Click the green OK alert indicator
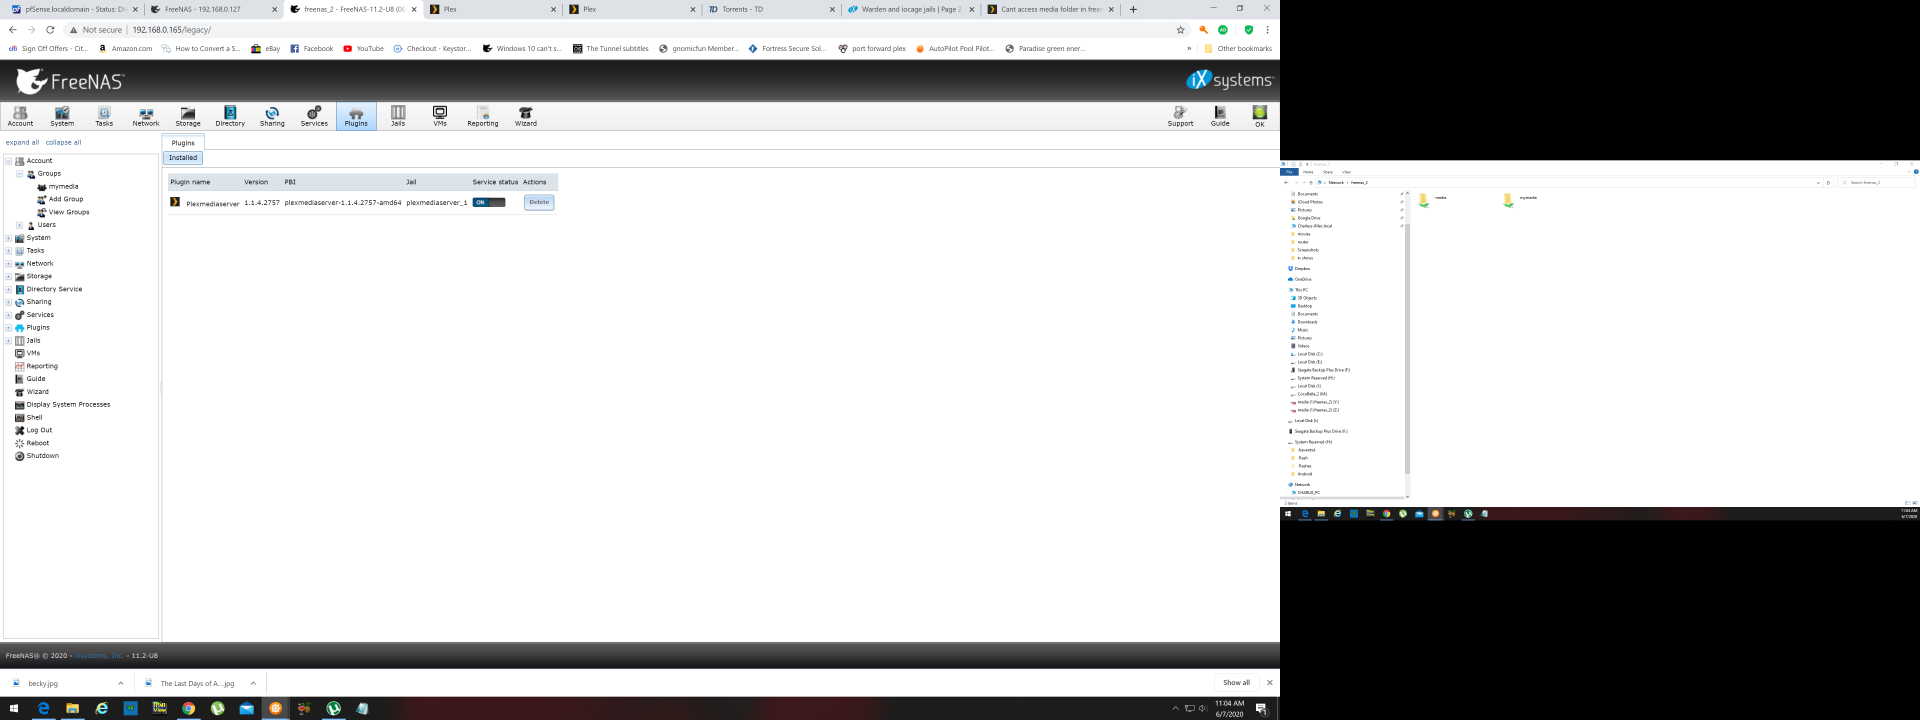 (1260, 116)
